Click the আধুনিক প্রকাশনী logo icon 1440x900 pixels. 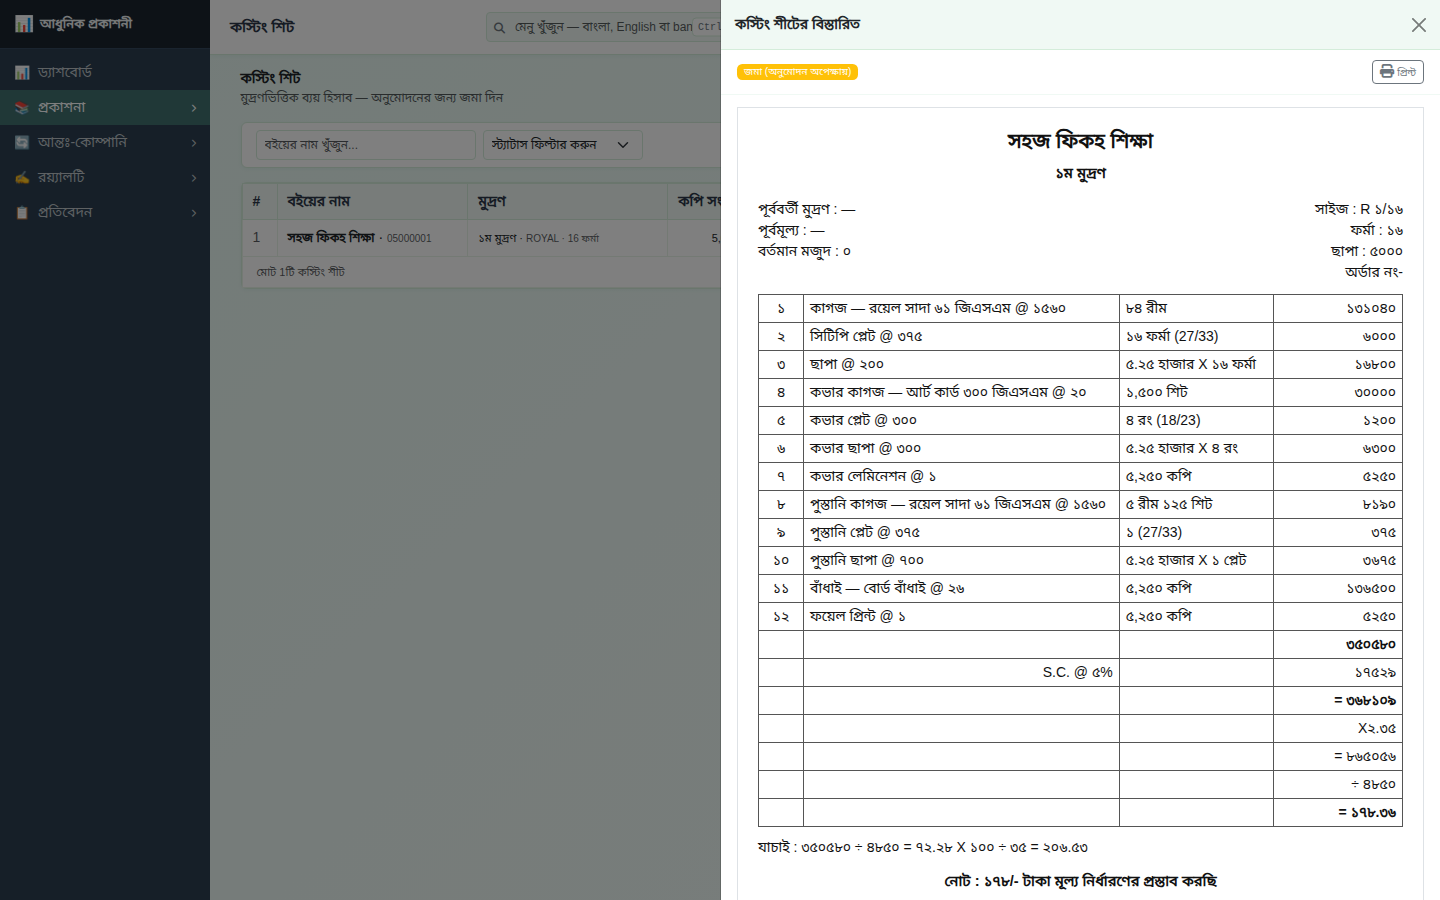[x=24, y=23]
